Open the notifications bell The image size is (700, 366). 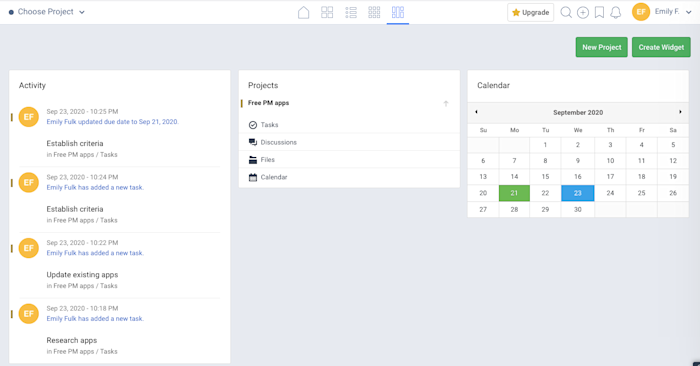pos(616,12)
